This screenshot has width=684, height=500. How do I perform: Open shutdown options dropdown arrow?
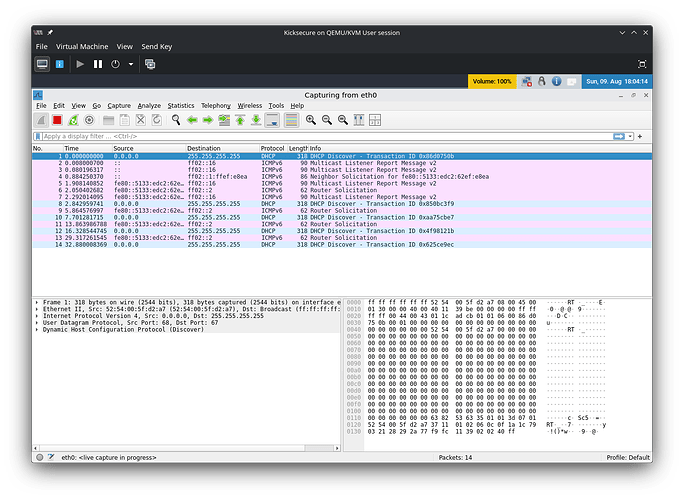pyautogui.click(x=130, y=64)
